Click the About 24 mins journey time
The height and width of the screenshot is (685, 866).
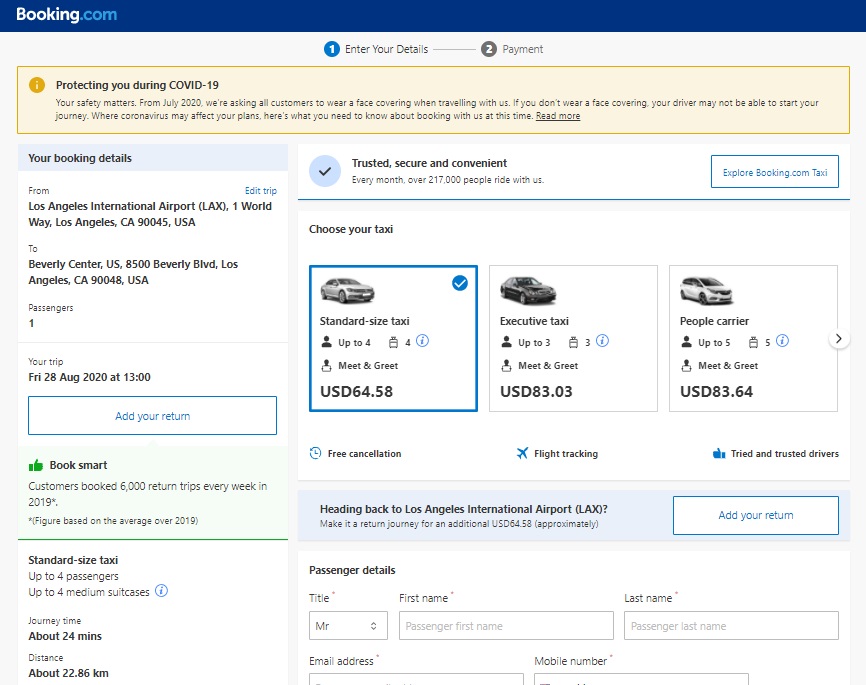coord(65,636)
